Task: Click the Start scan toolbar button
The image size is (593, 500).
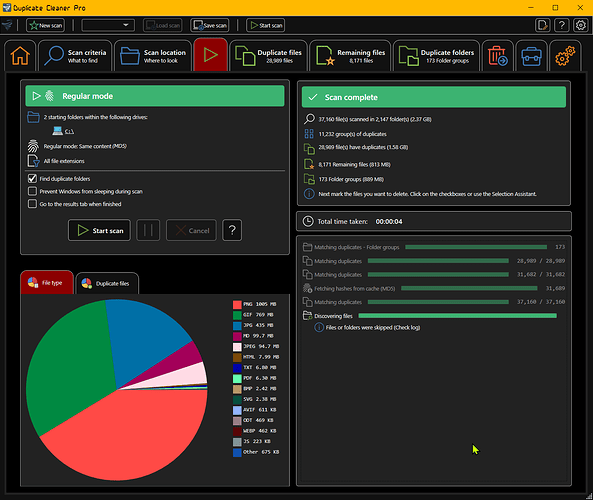Action: coord(265,25)
